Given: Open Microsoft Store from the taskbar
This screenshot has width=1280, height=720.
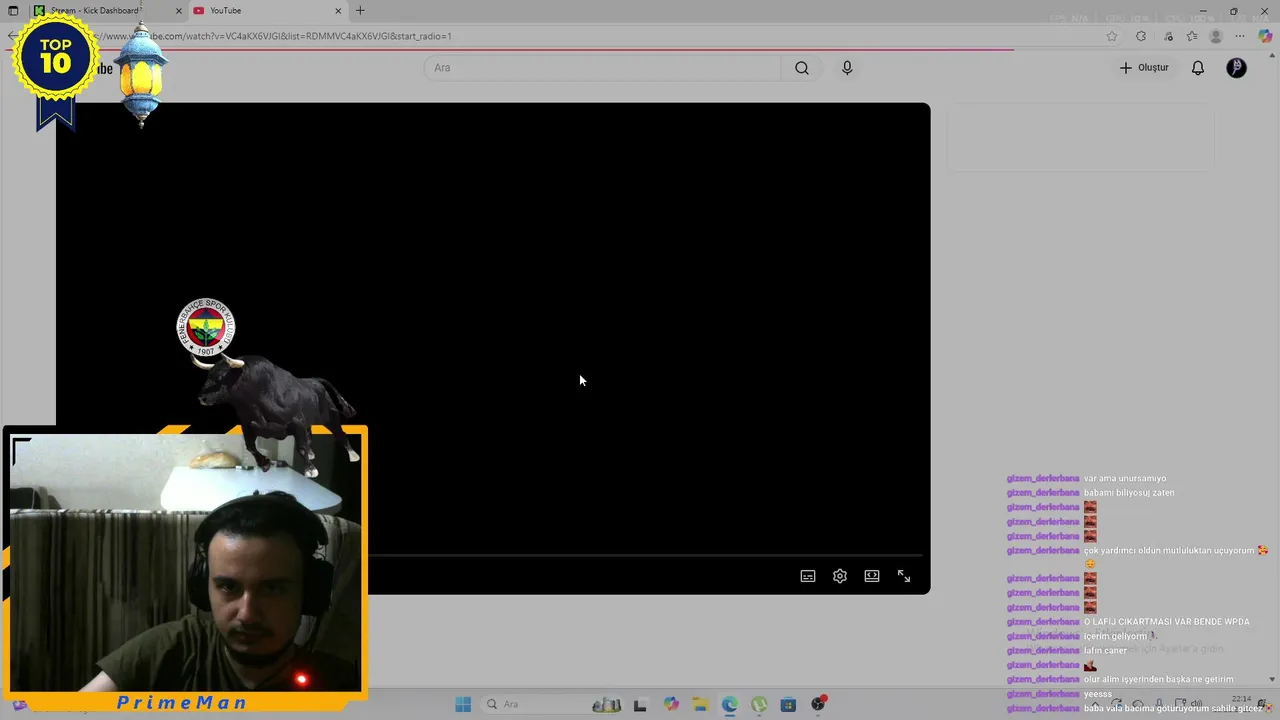Looking at the screenshot, I should (788, 704).
